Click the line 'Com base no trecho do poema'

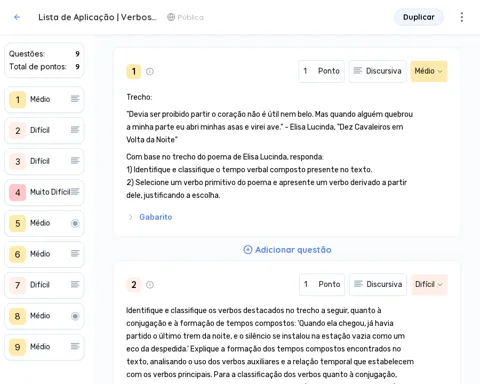tap(225, 157)
